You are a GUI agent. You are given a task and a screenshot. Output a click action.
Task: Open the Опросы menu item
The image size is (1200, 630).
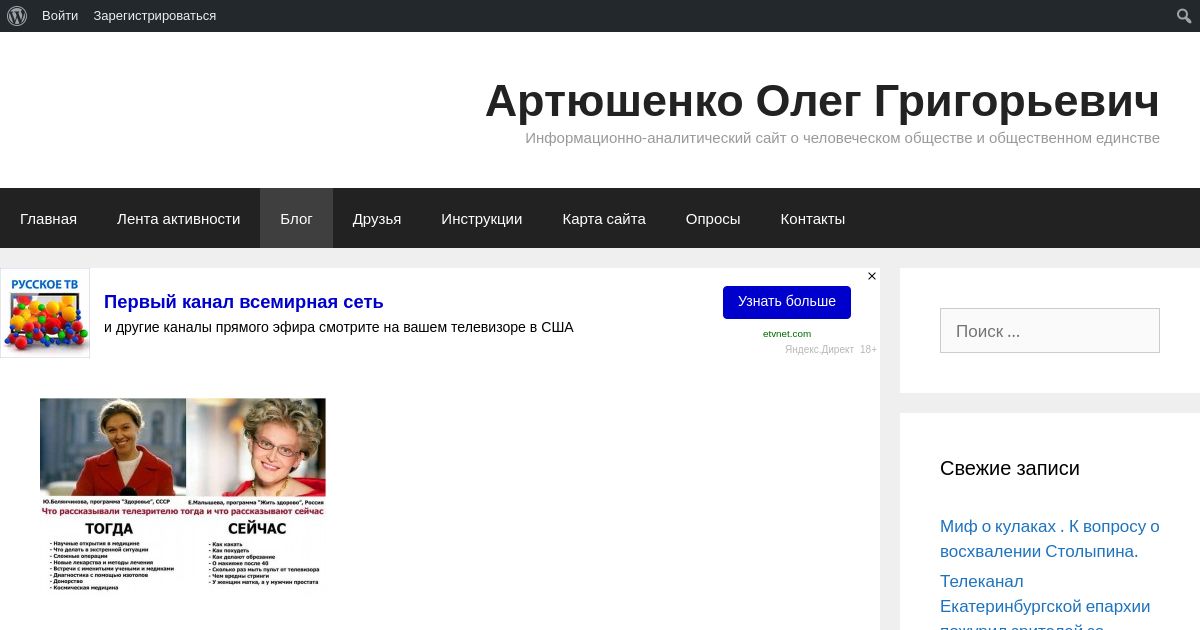point(713,218)
